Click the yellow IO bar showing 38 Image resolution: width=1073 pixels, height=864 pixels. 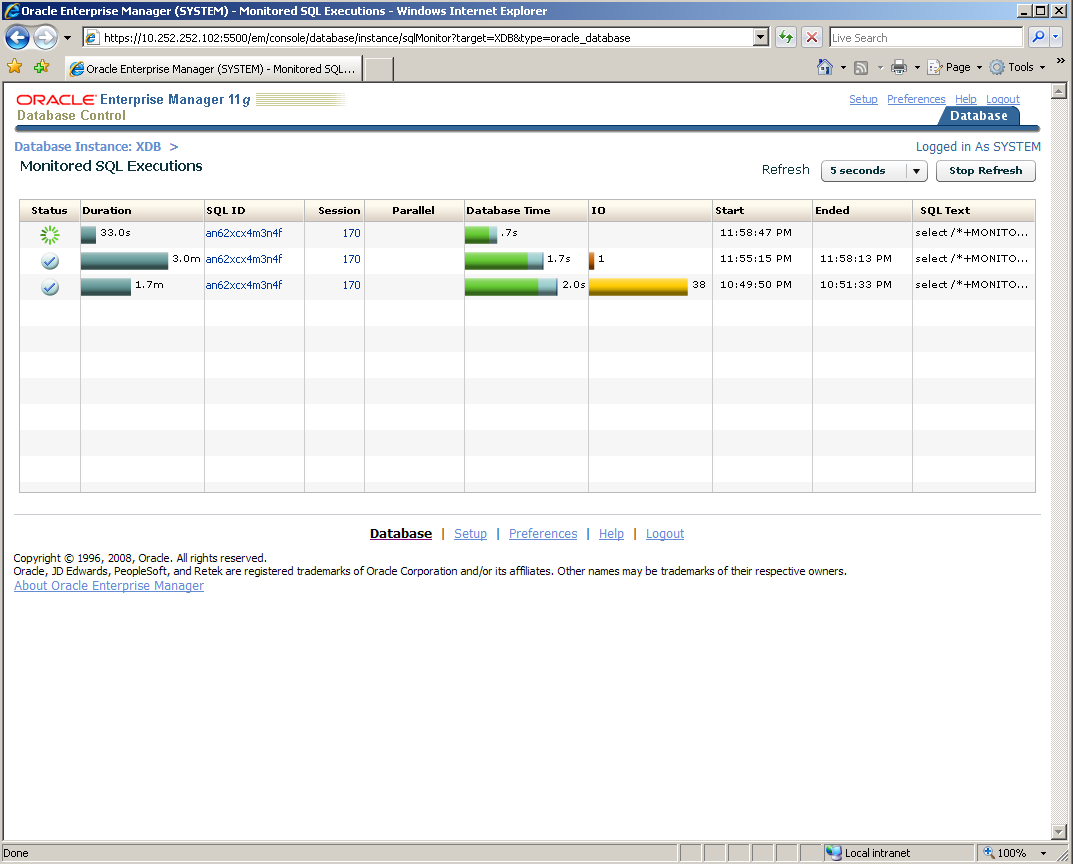(638, 287)
